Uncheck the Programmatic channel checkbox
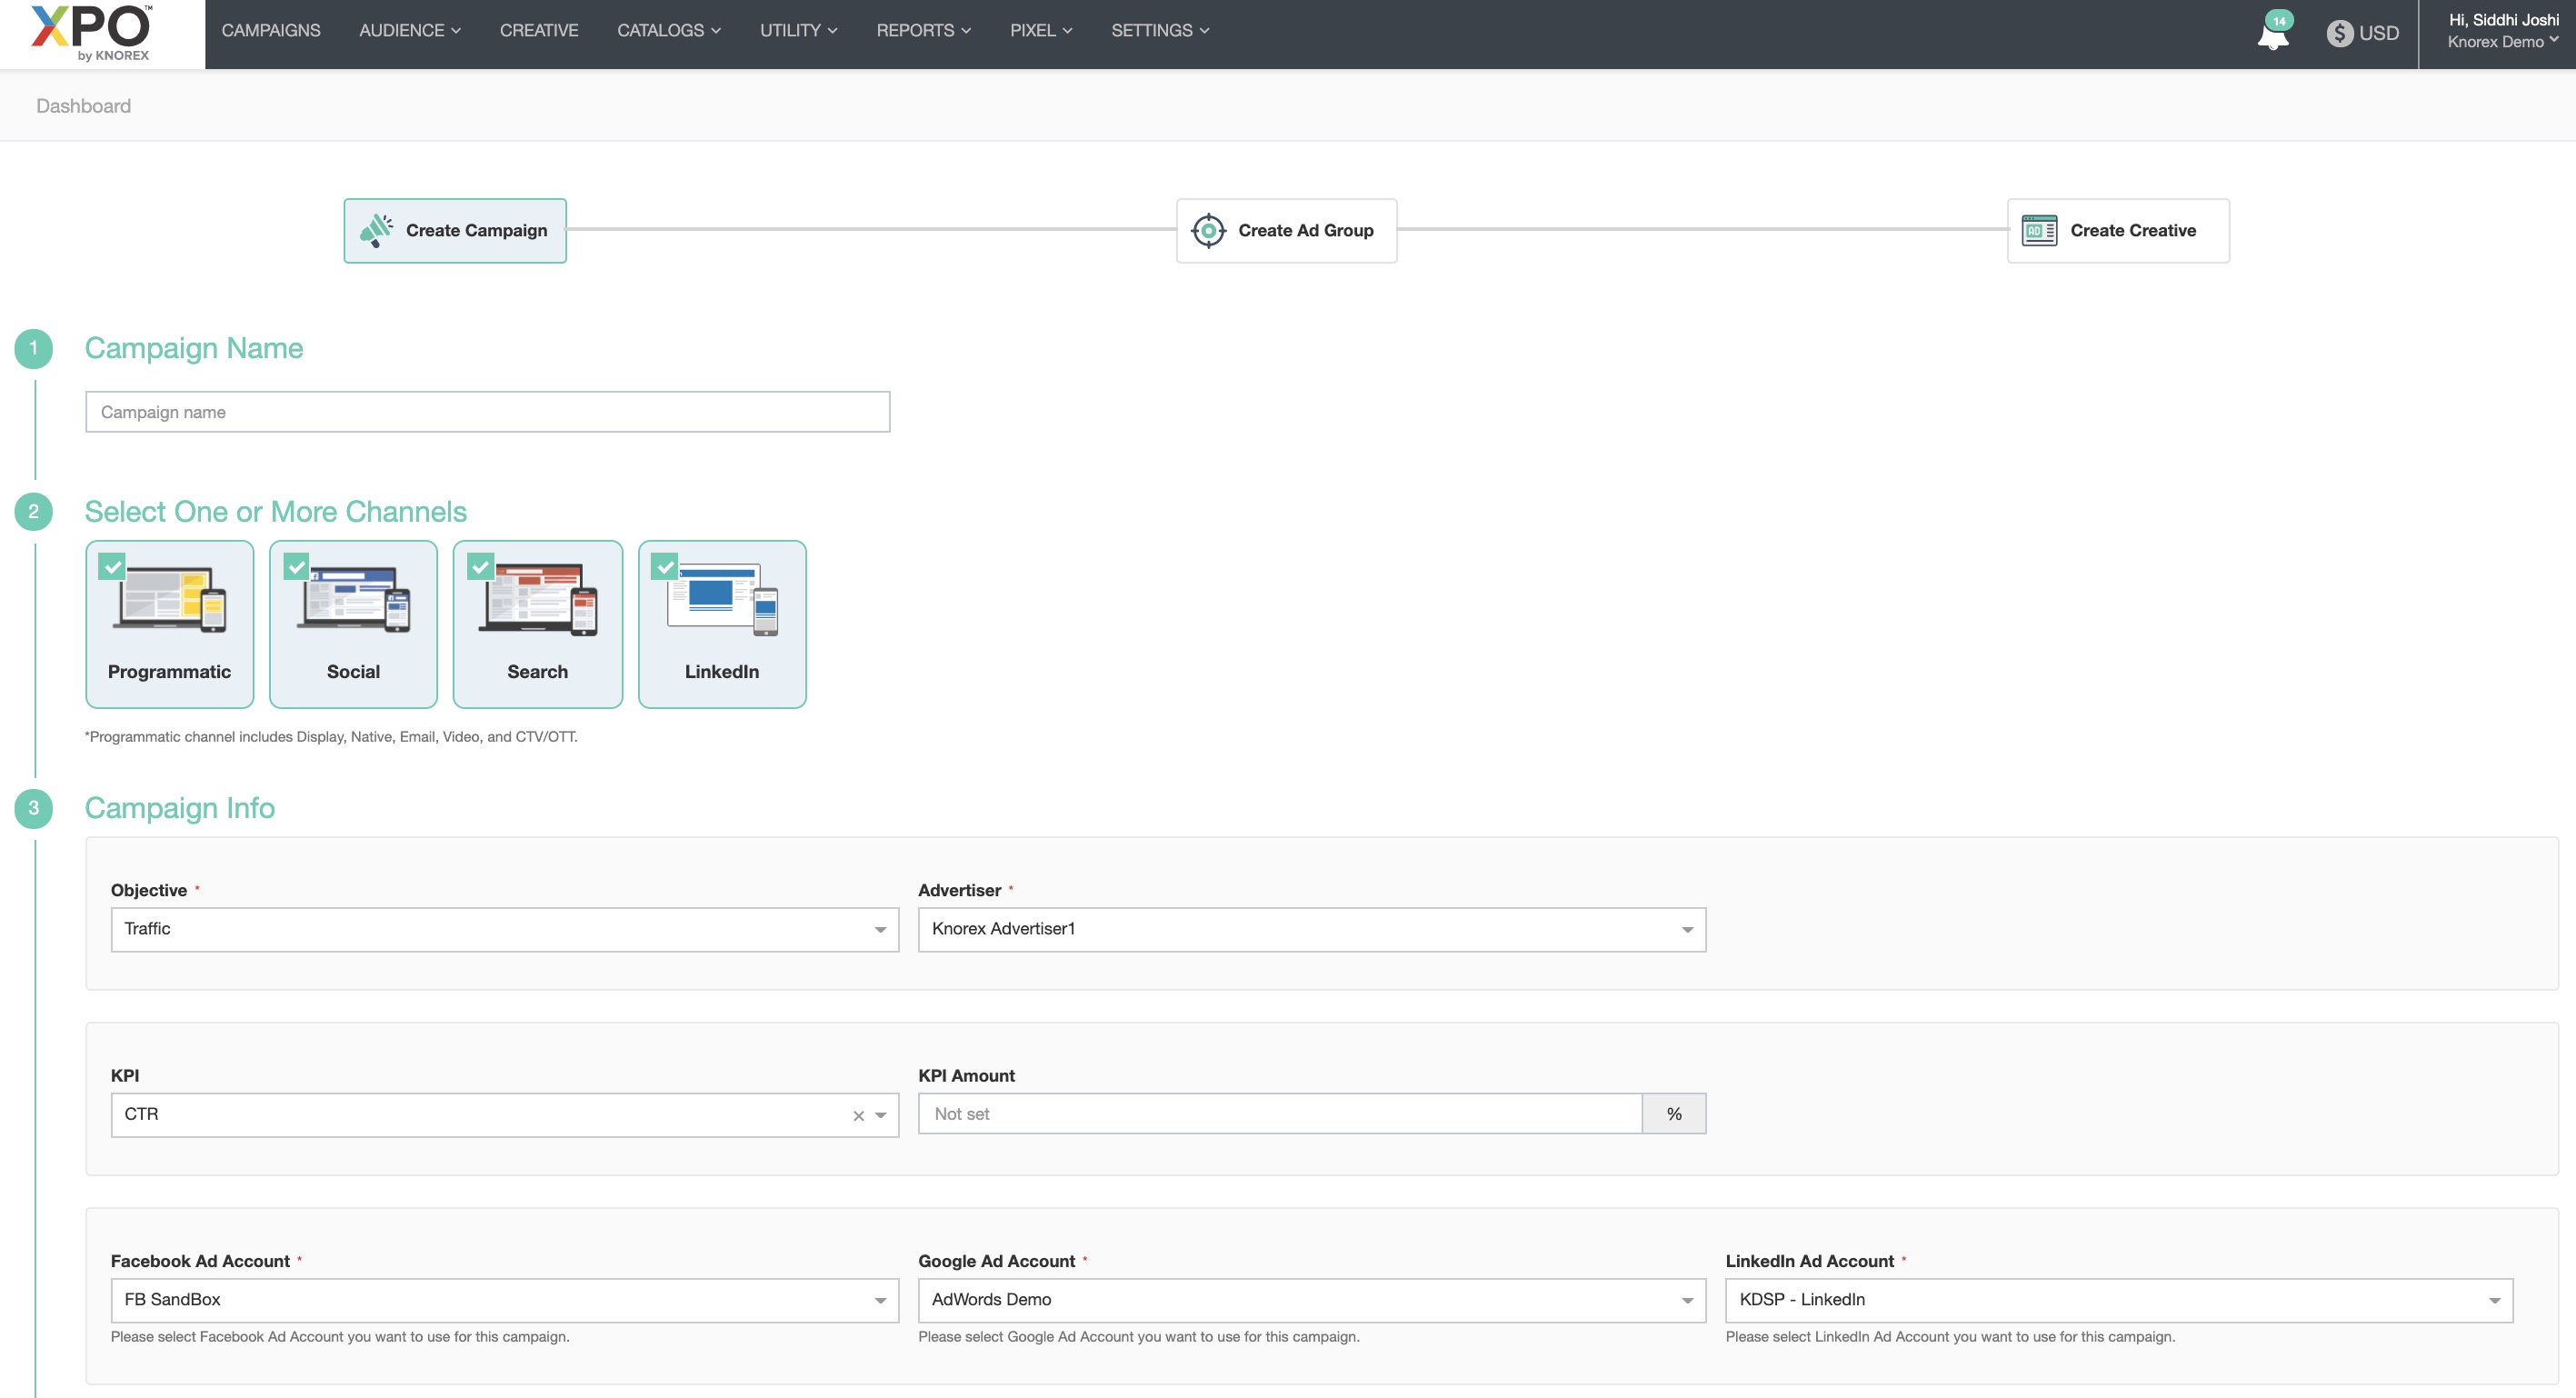2576x1398 pixels. coord(112,567)
